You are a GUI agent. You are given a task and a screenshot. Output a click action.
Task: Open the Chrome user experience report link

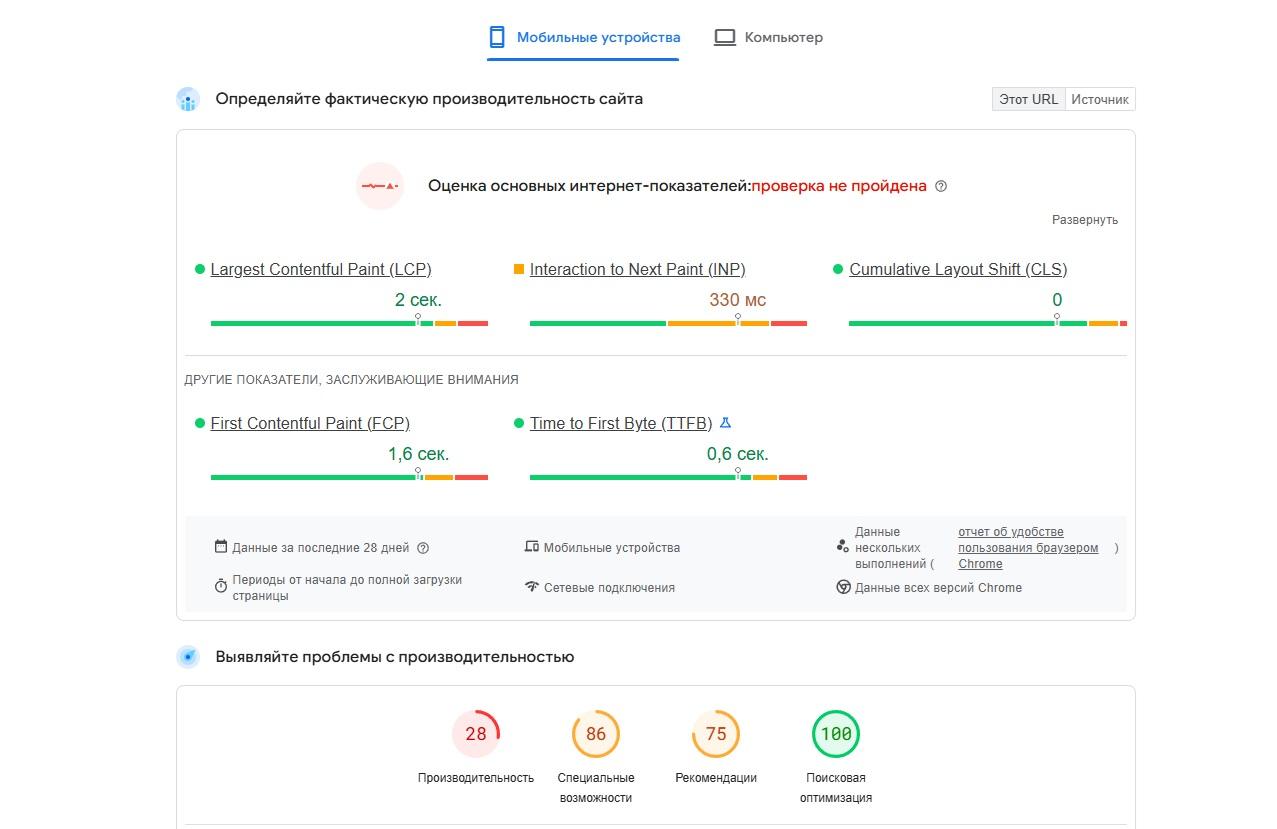coord(1028,548)
